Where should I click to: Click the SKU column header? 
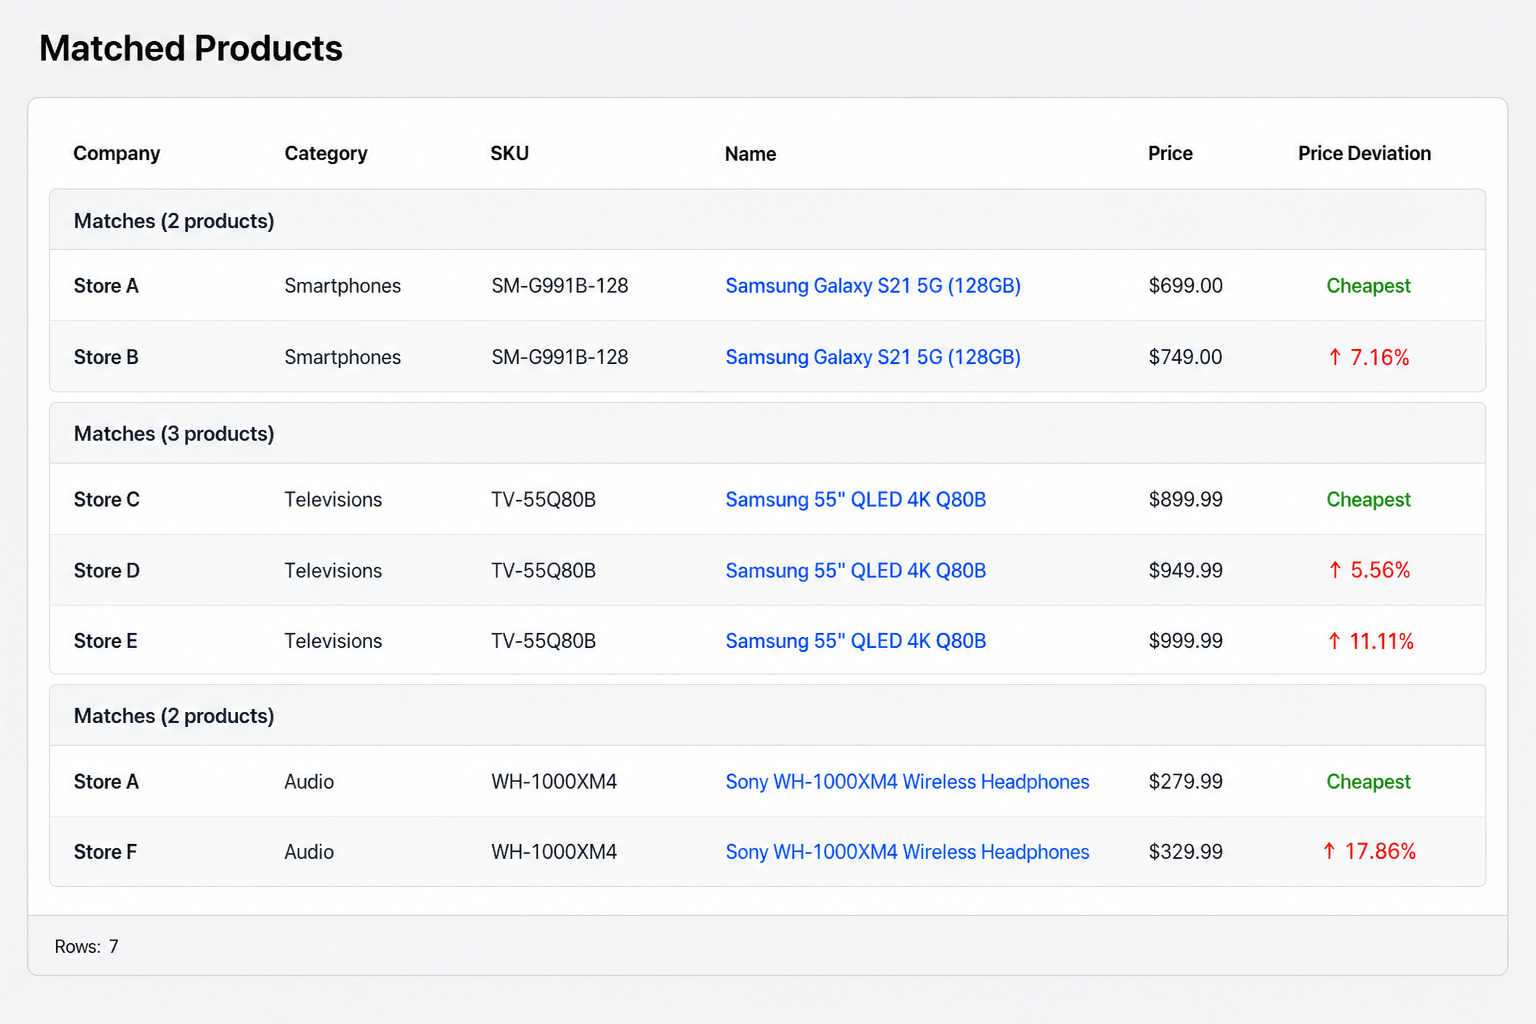pos(510,153)
